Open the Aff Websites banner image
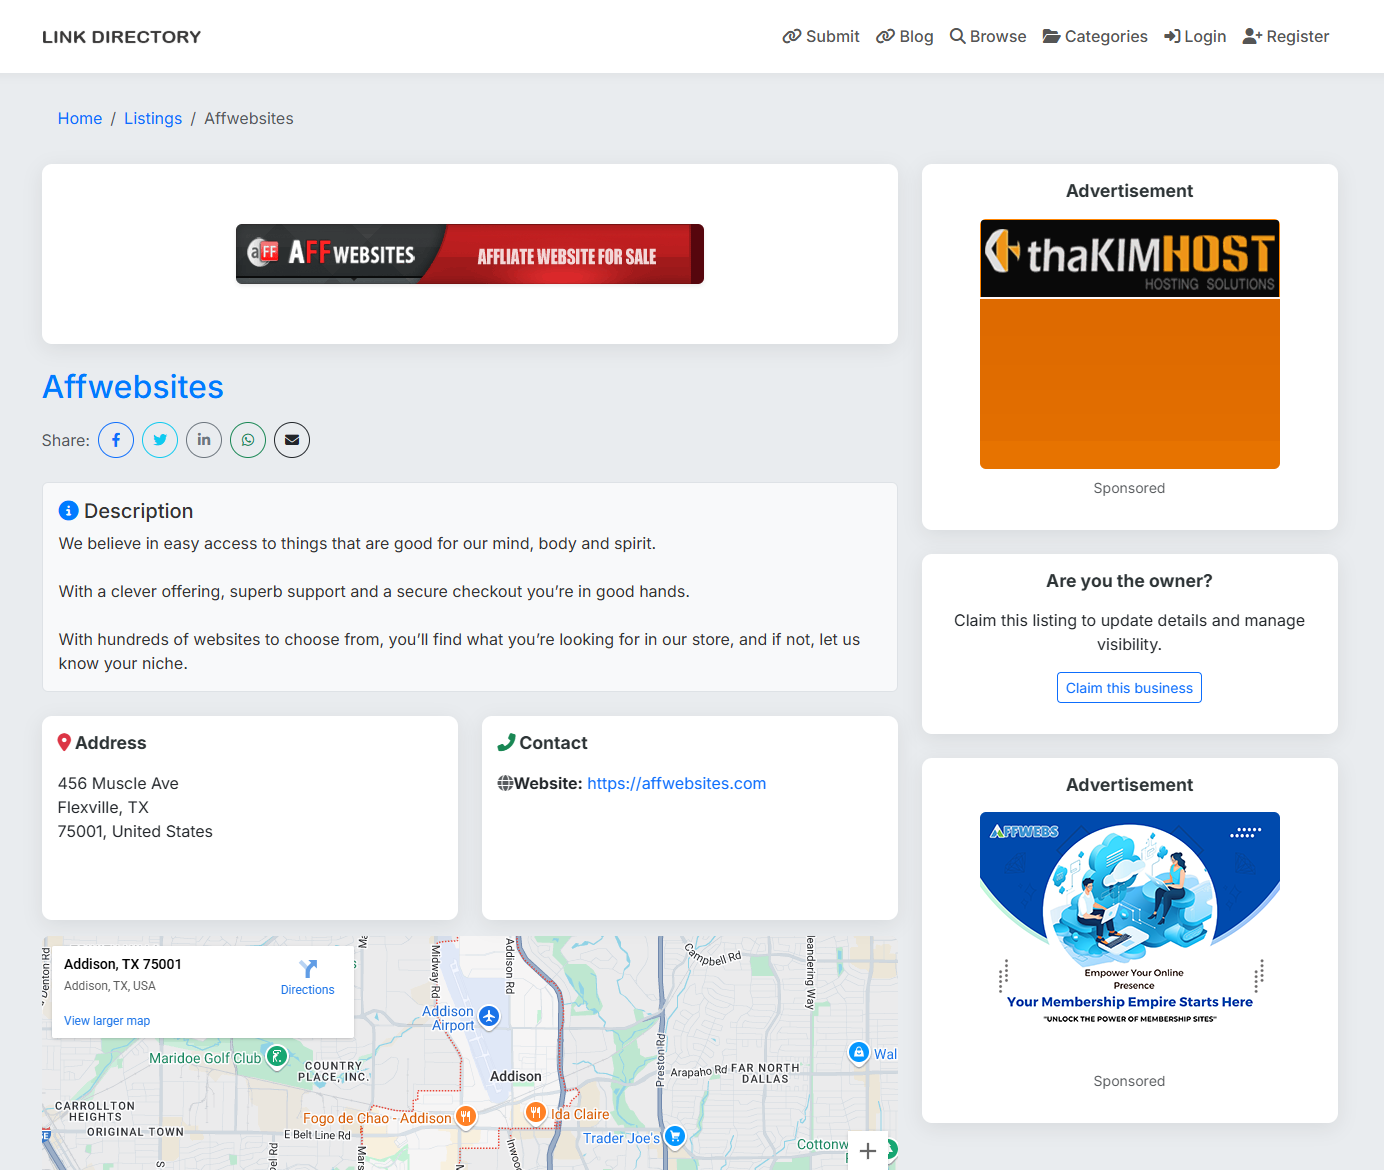Image resolution: width=1384 pixels, height=1170 pixels. (x=470, y=254)
